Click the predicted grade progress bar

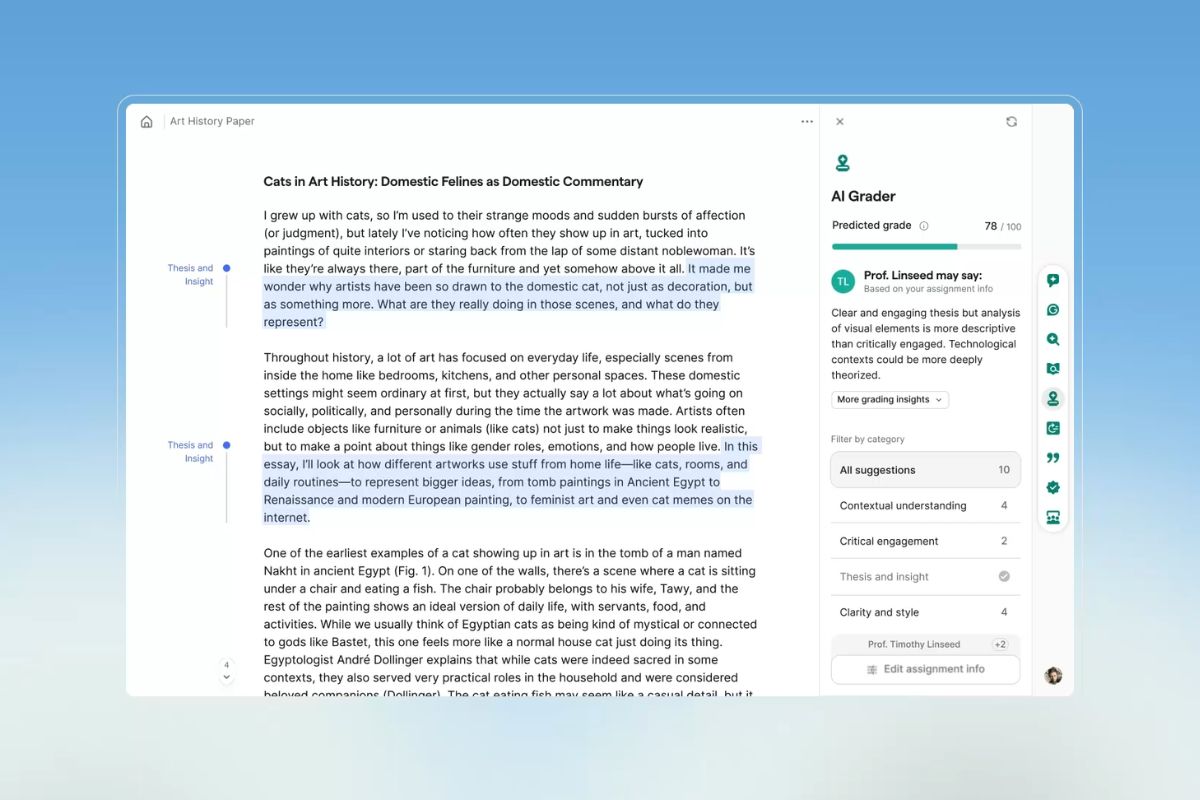(x=925, y=246)
